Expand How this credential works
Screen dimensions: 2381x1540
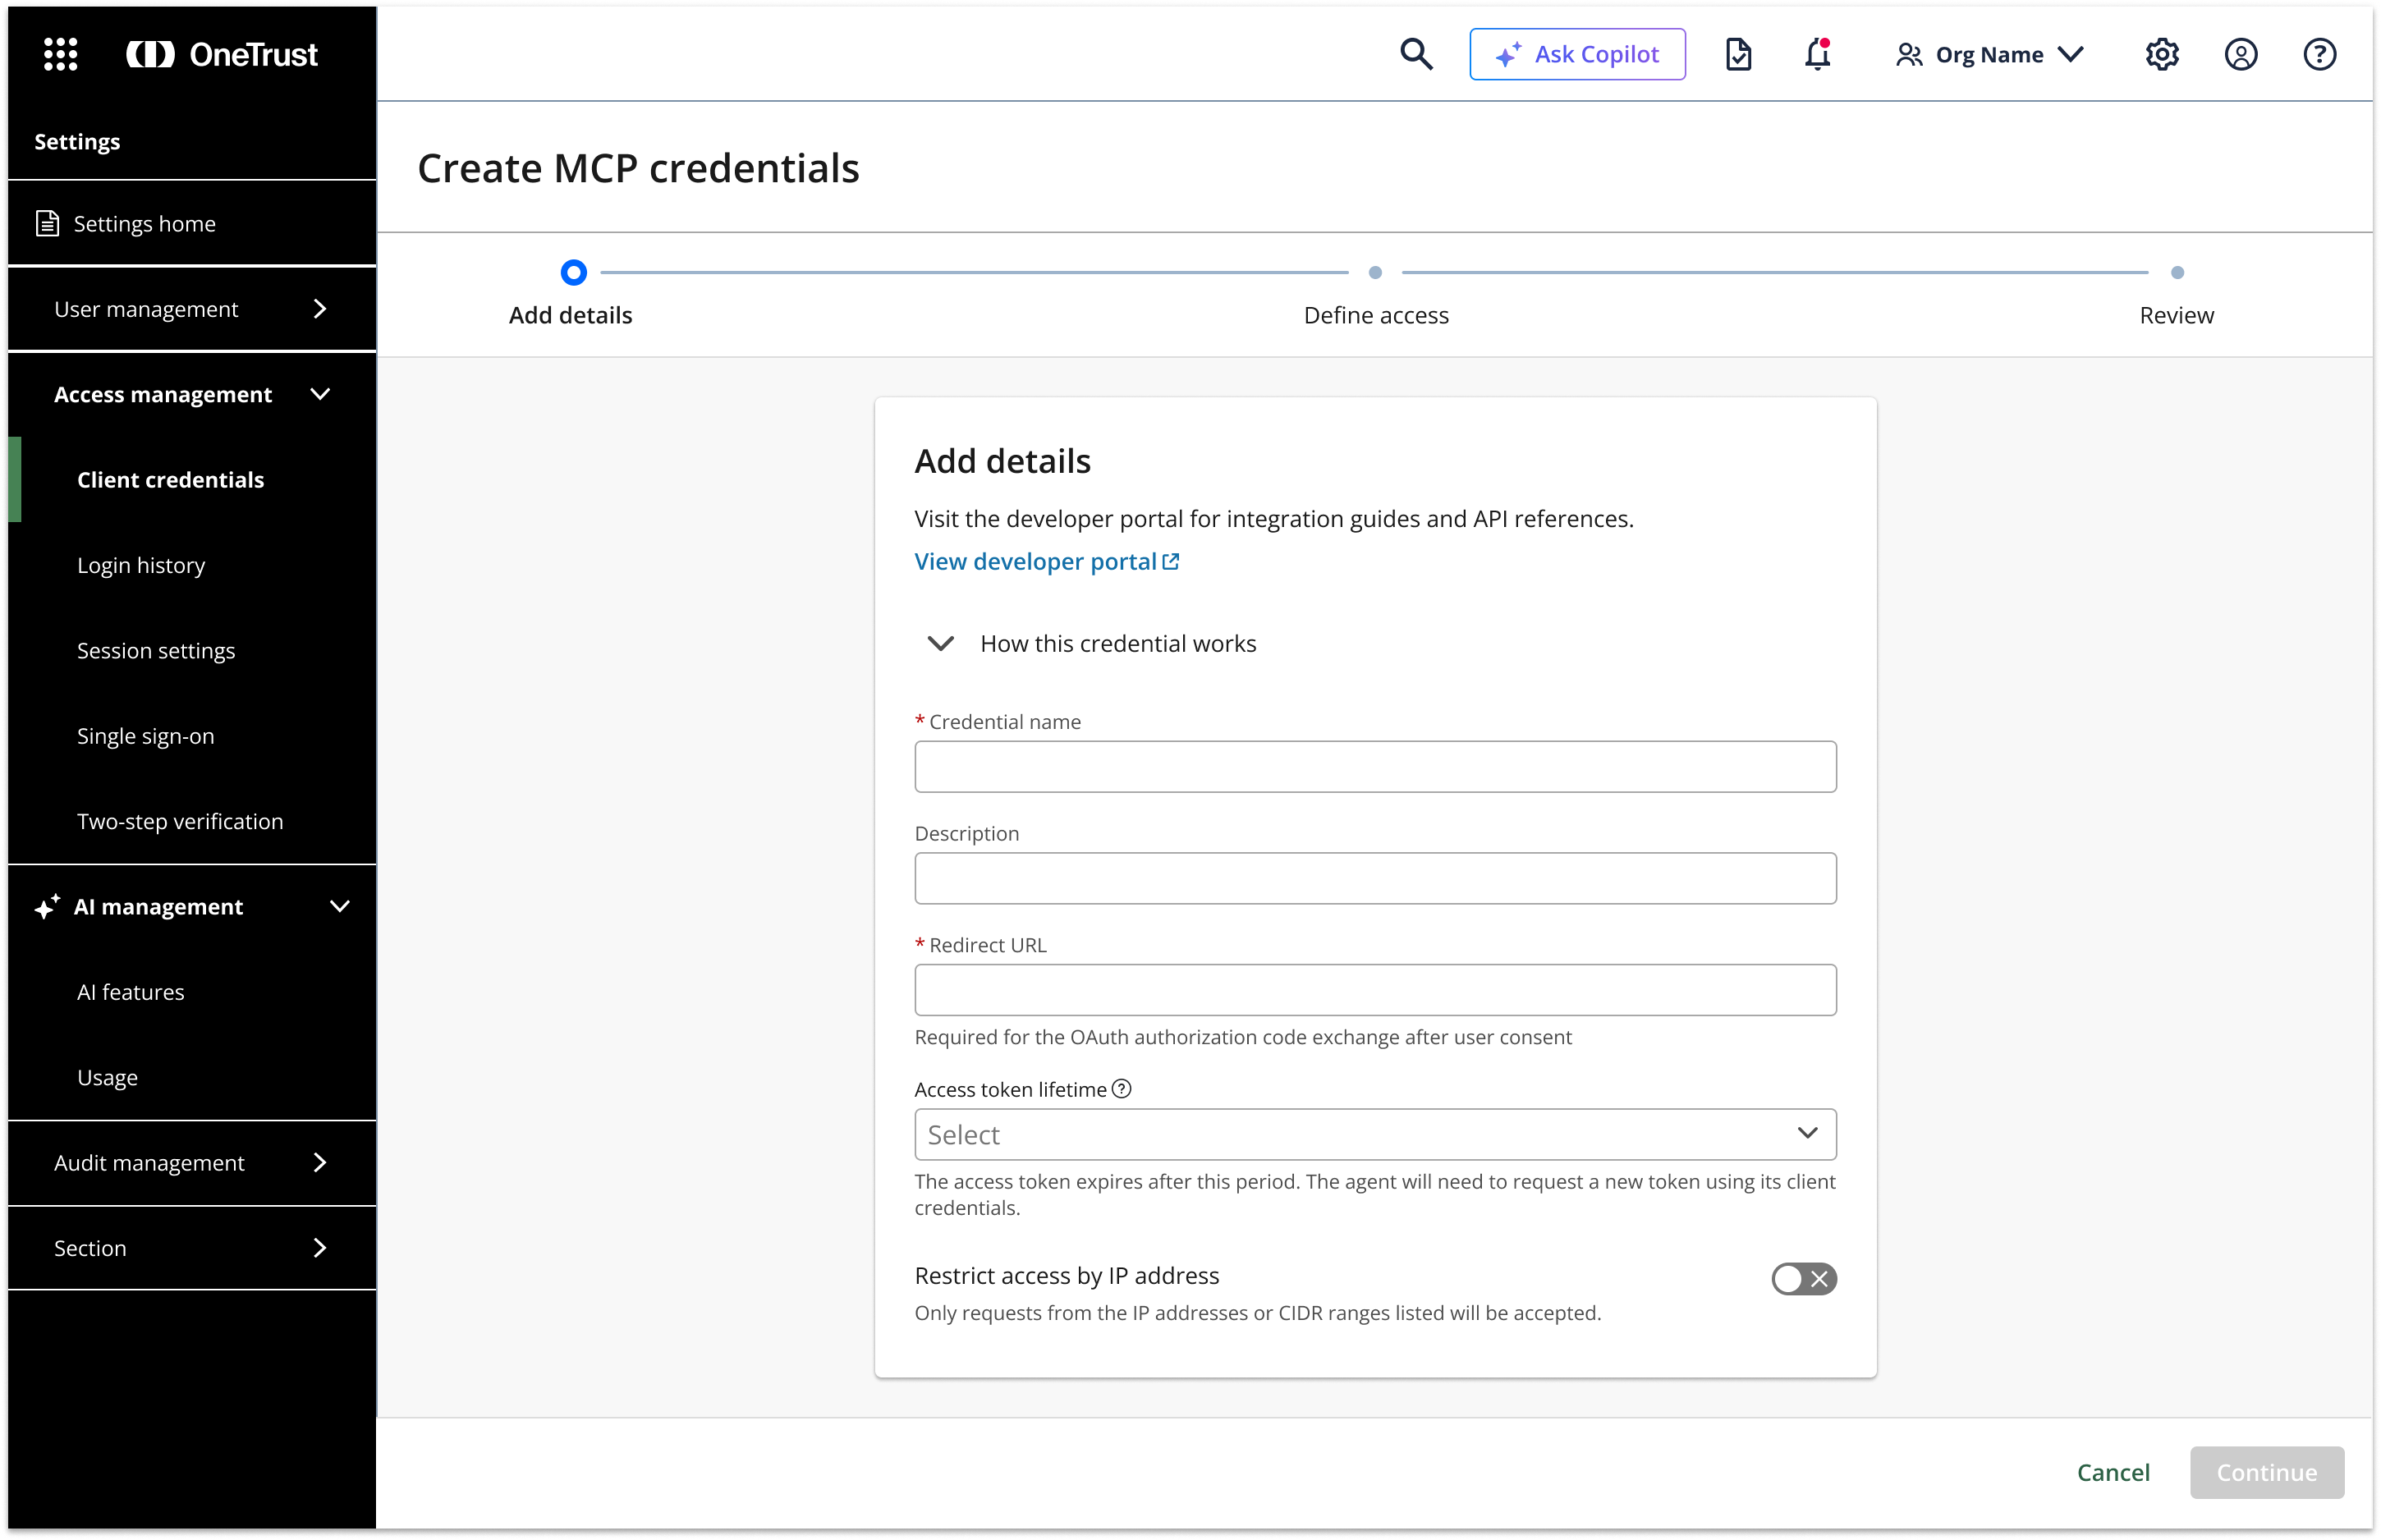(1092, 643)
